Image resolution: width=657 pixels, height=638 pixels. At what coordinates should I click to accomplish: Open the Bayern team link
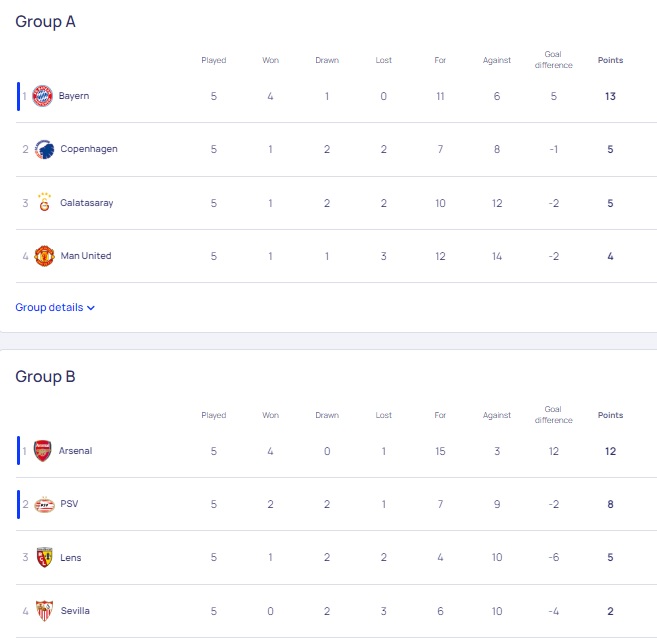[74, 96]
